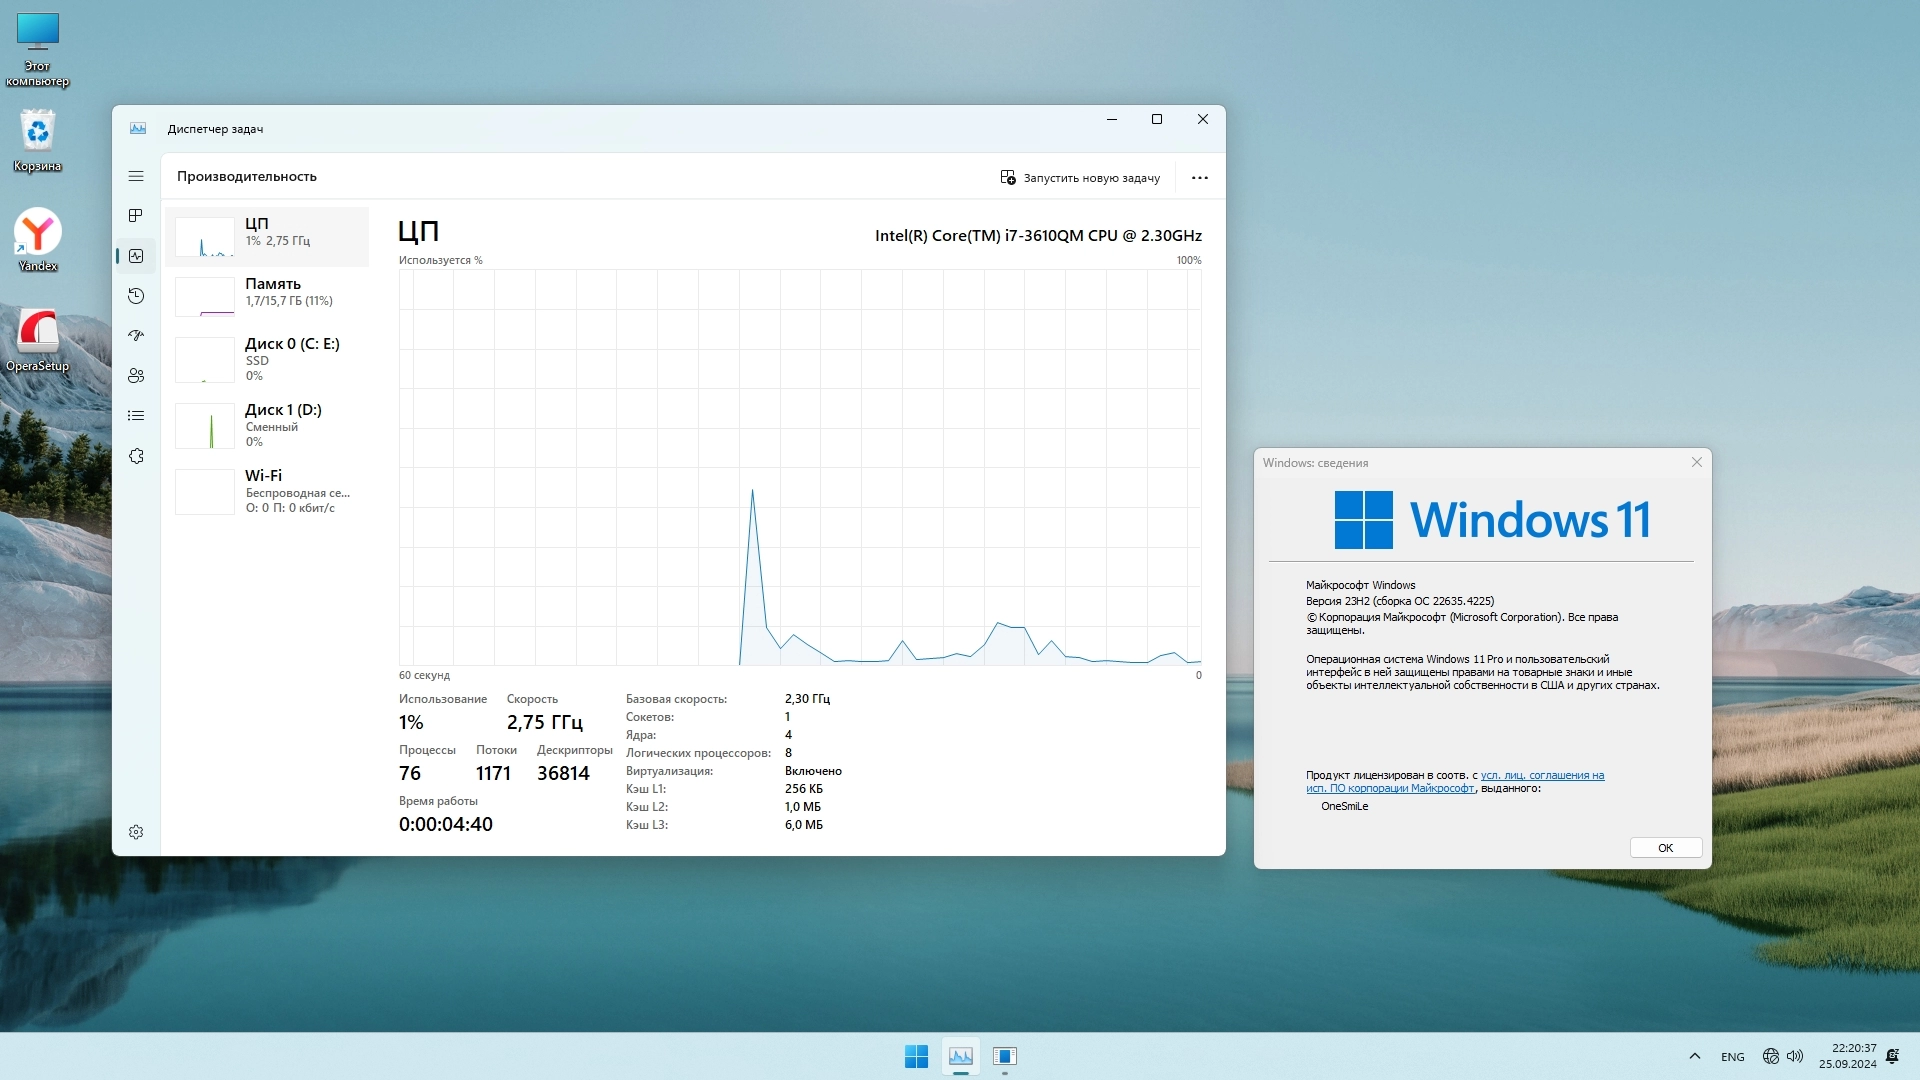
Task: Click the Windows Start button on taskbar
Action: click(x=916, y=1056)
